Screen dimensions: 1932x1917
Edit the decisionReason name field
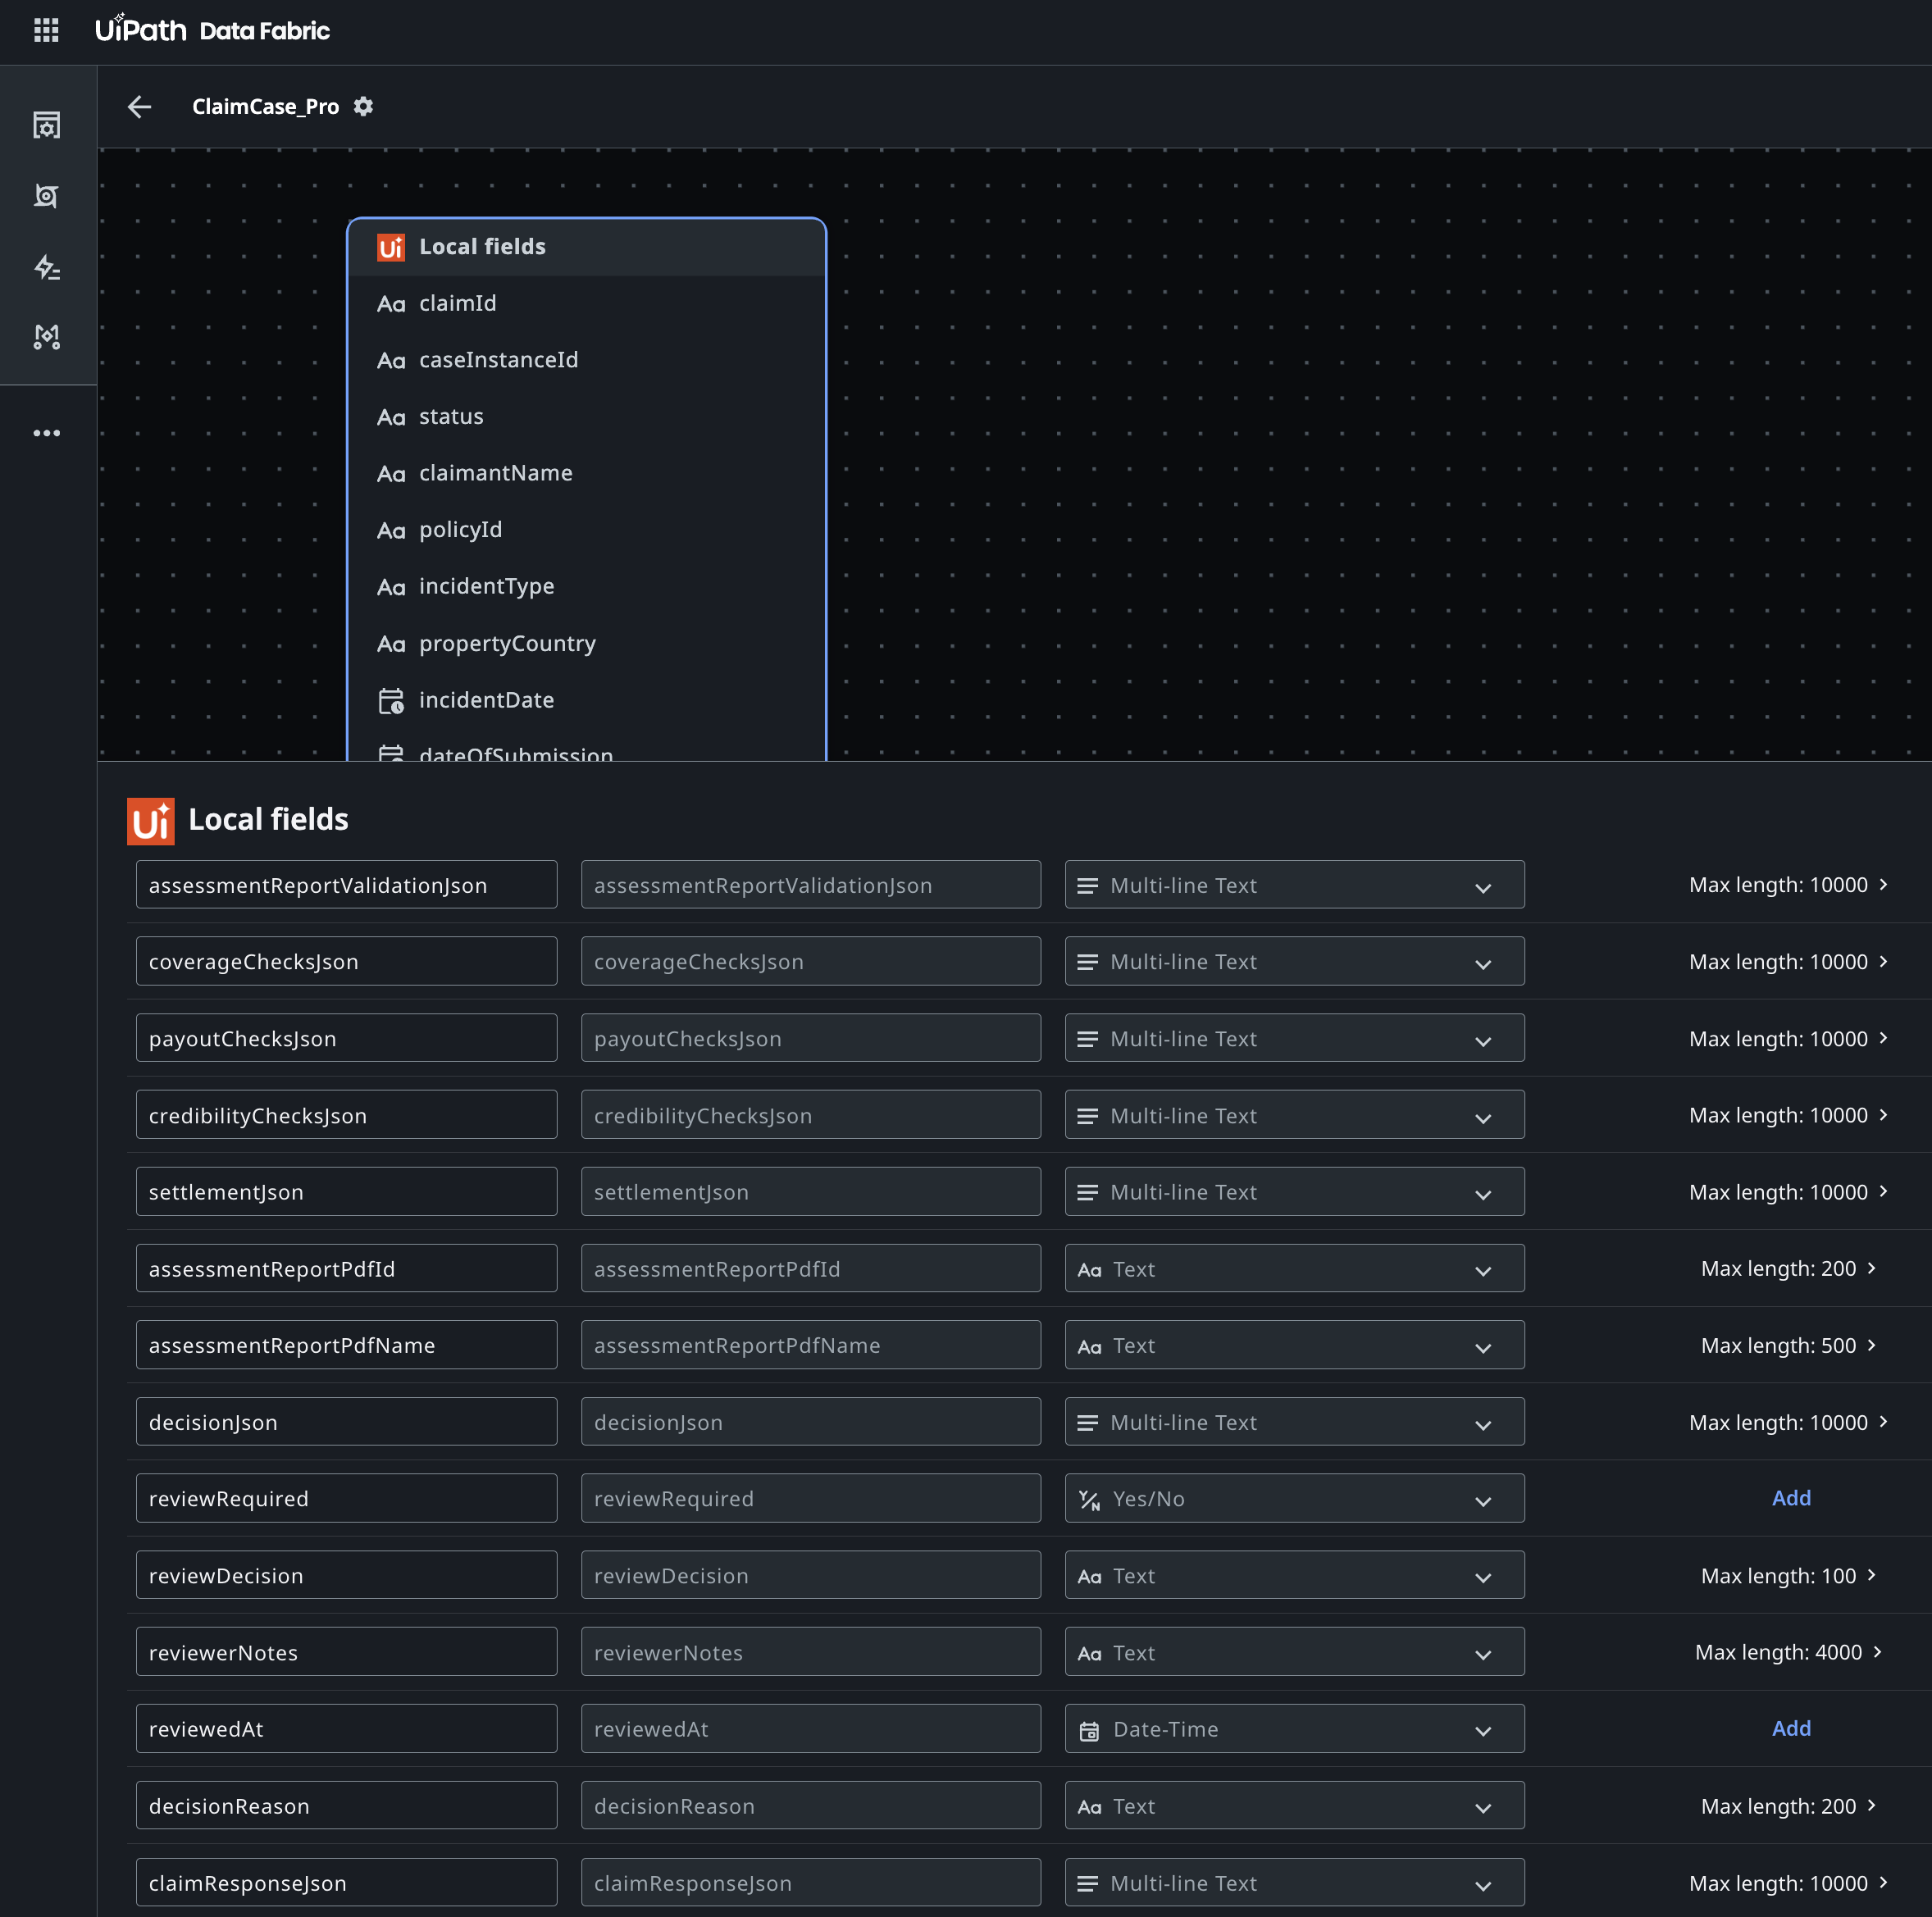pos(346,1806)
